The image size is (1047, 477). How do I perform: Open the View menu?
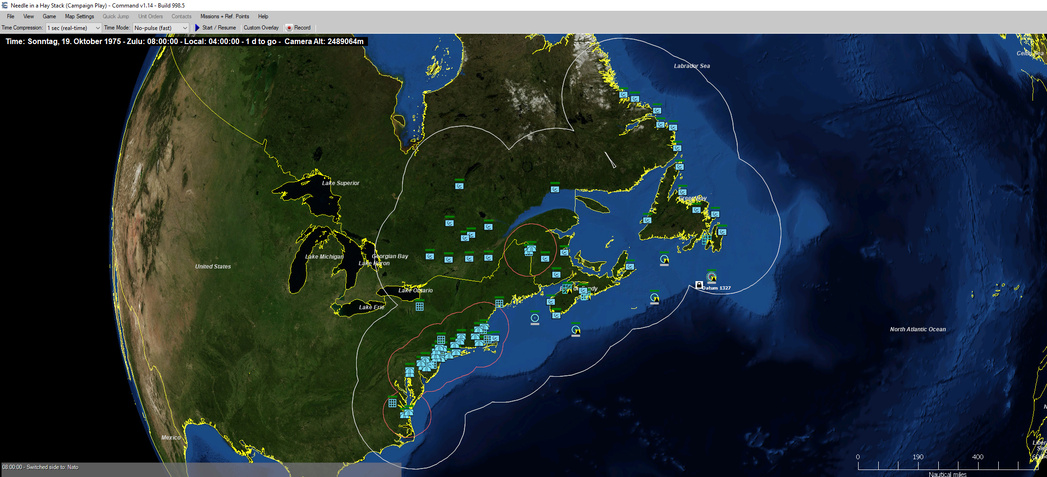point(28,17)
